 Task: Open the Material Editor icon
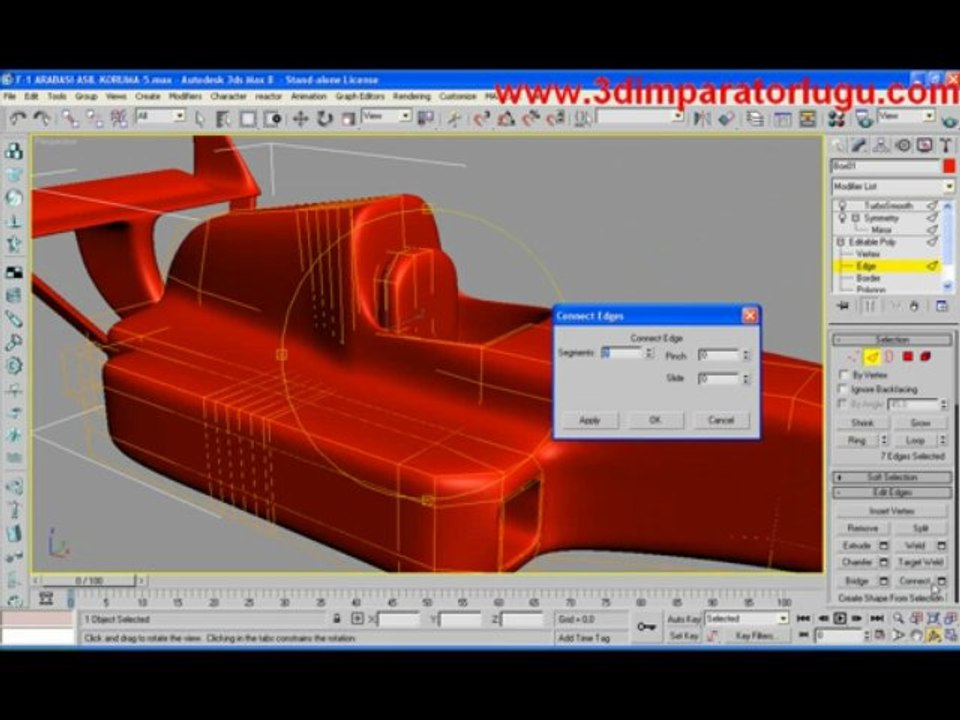point(836,118)
